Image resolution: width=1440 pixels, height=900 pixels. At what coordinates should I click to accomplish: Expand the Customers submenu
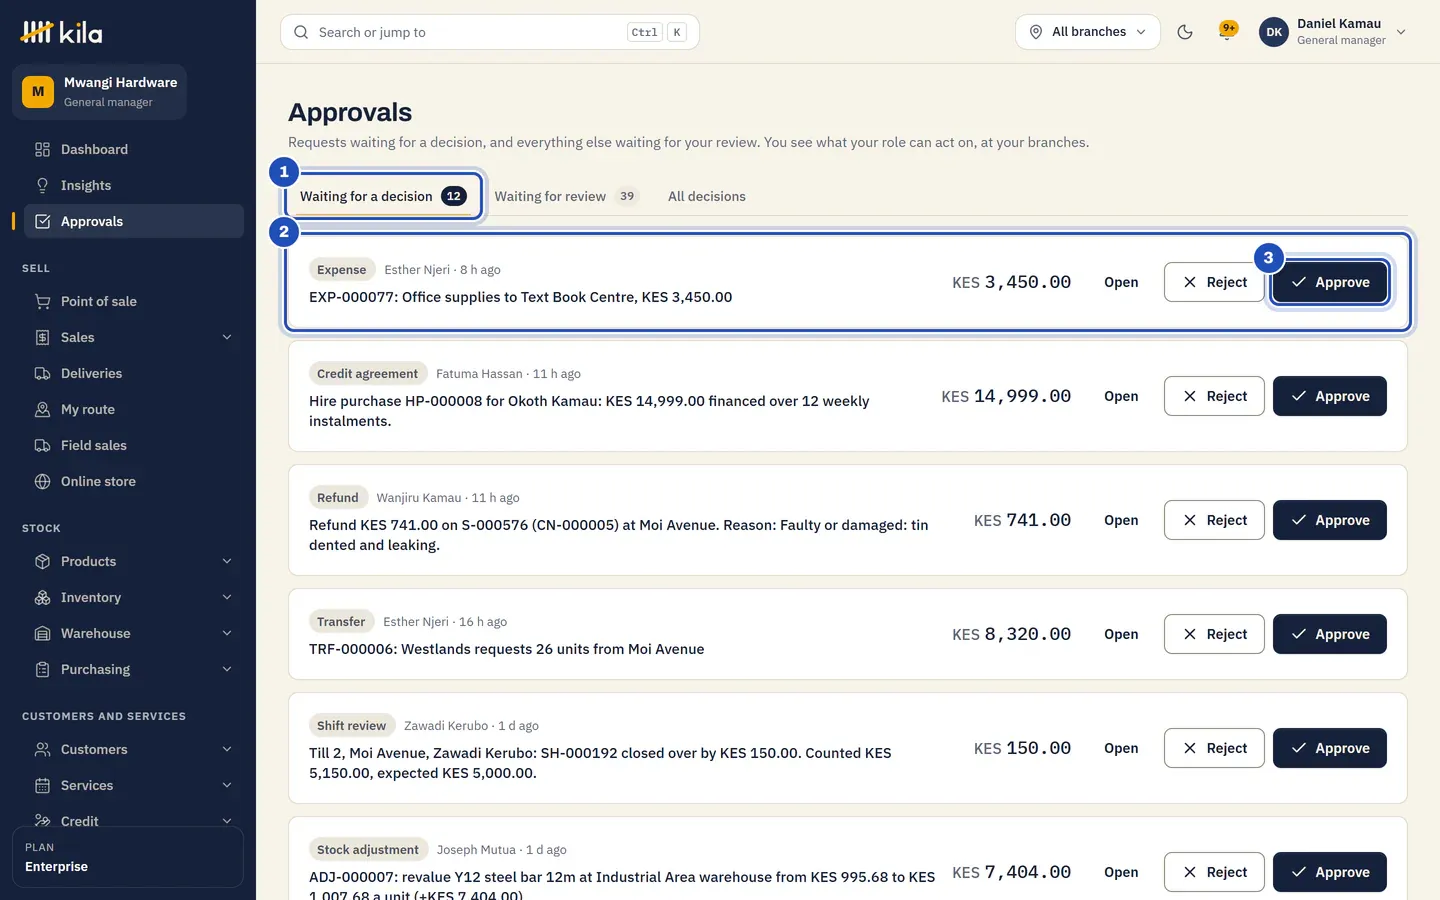(227, 749)
